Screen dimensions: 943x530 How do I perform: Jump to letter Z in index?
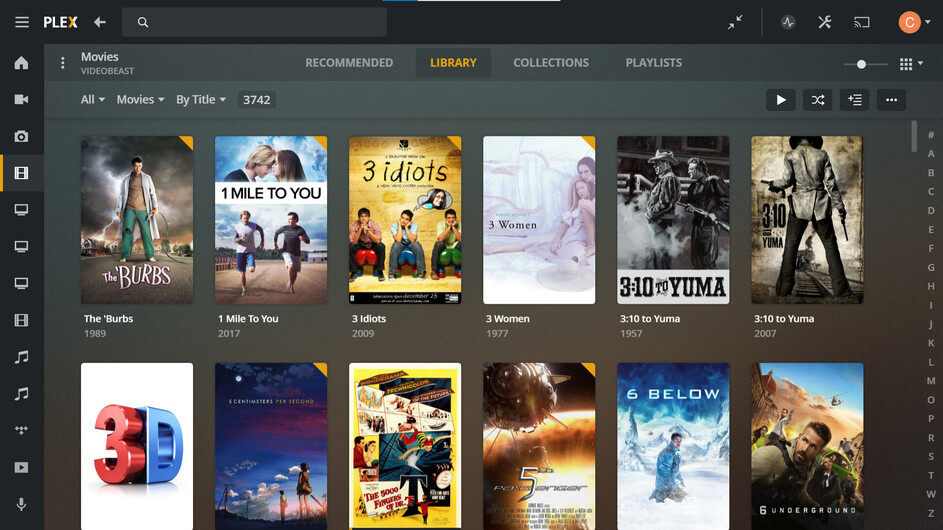click(x=931, y=513)
